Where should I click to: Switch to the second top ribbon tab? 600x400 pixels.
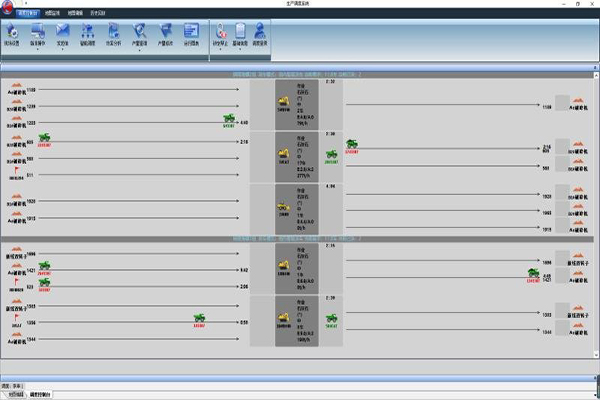(52, 13)
